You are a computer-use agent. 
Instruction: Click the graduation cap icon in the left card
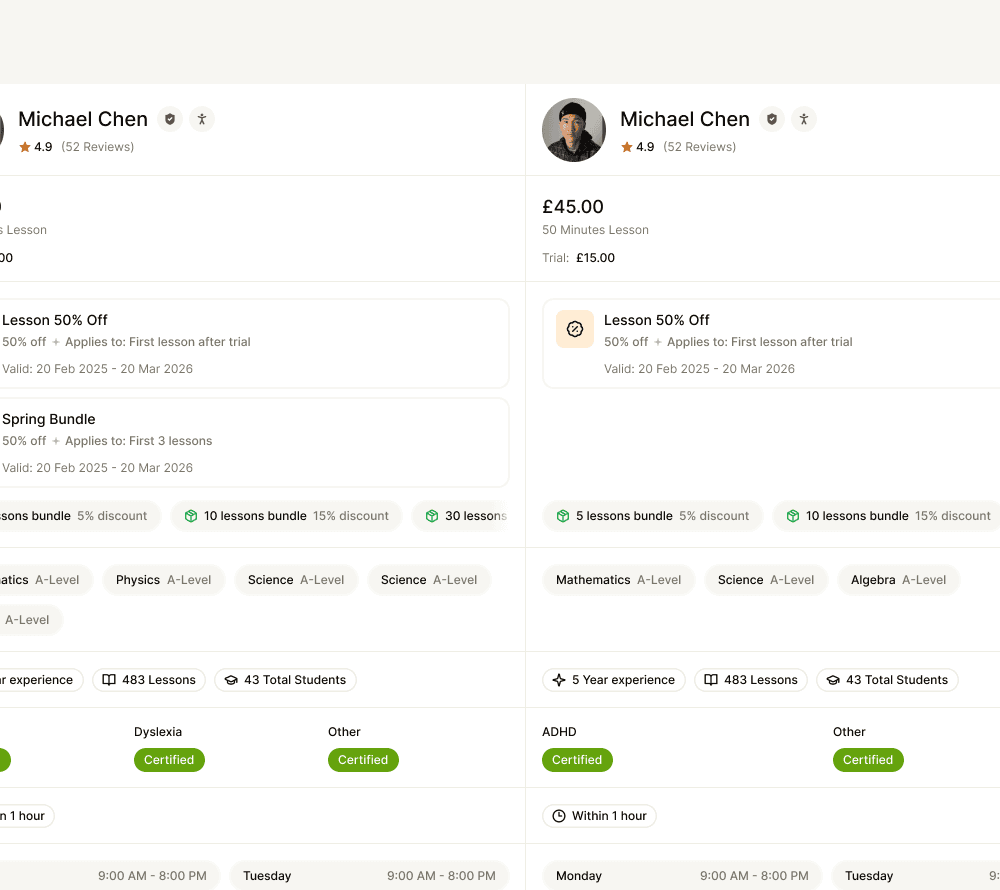coord(231,680)
